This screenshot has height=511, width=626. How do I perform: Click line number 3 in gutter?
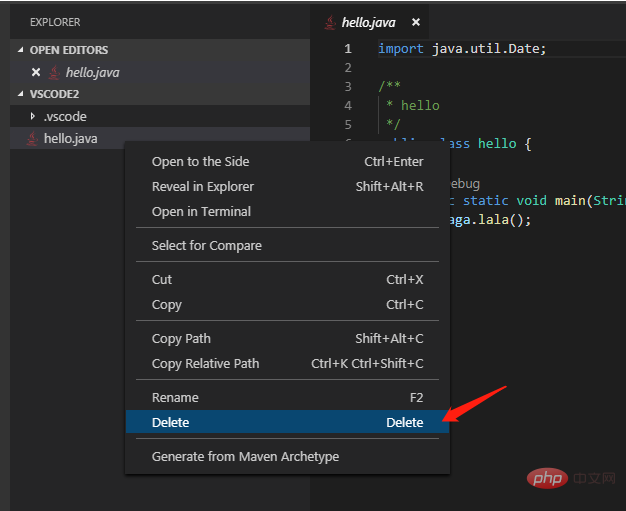[348, 86]
